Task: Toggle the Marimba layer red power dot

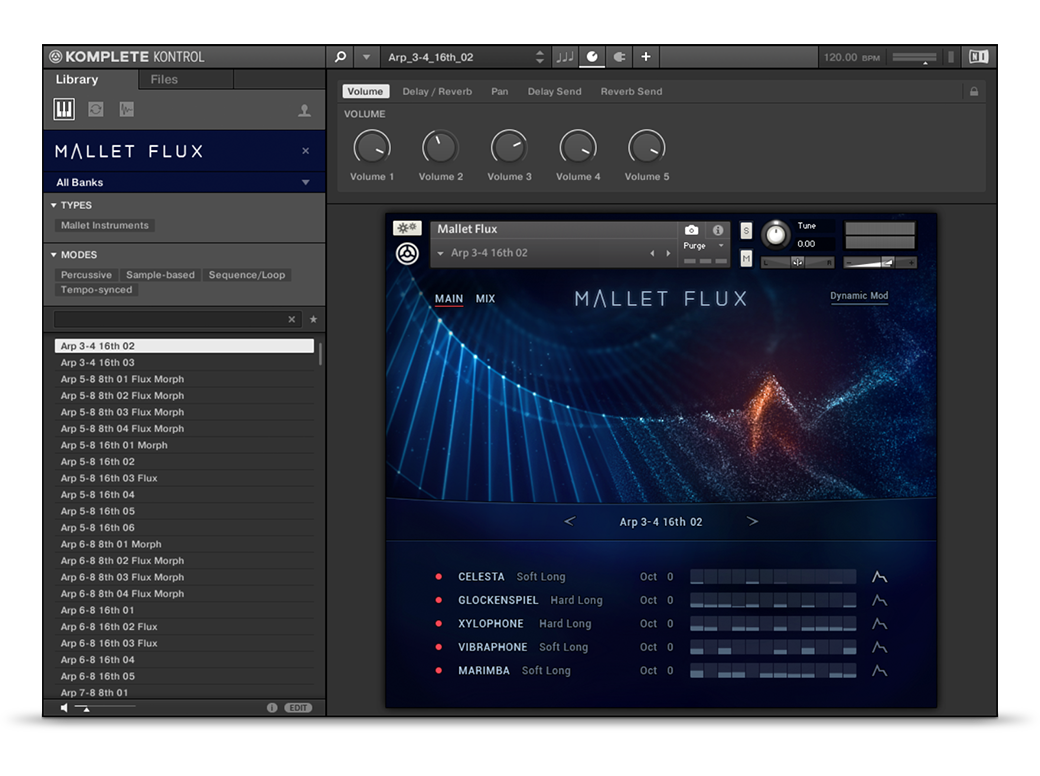Action: pyautogui.click(x=438, y=671)
